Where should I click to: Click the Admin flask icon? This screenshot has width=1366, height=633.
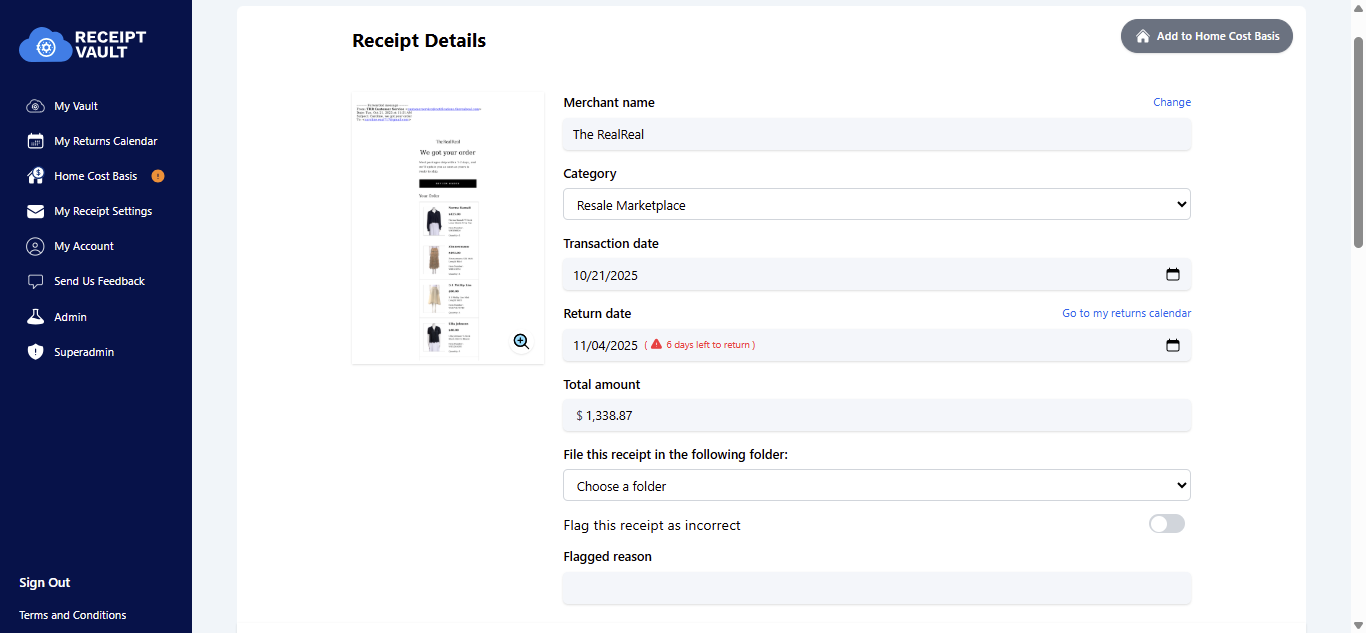coord(35,317)
